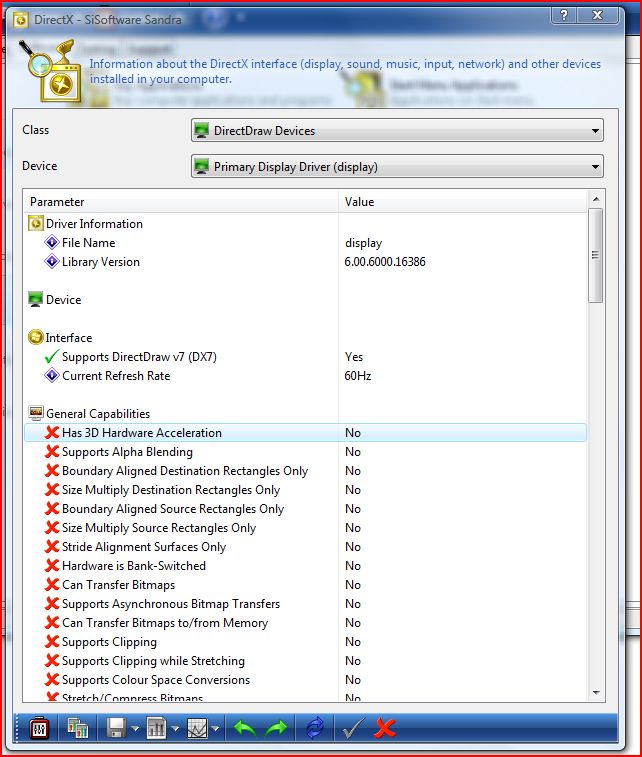Click the green check icon beside Supports DirectDraw v7
Image resolution: width=642 pixels, height=757 pixels.
click(52, 356)
